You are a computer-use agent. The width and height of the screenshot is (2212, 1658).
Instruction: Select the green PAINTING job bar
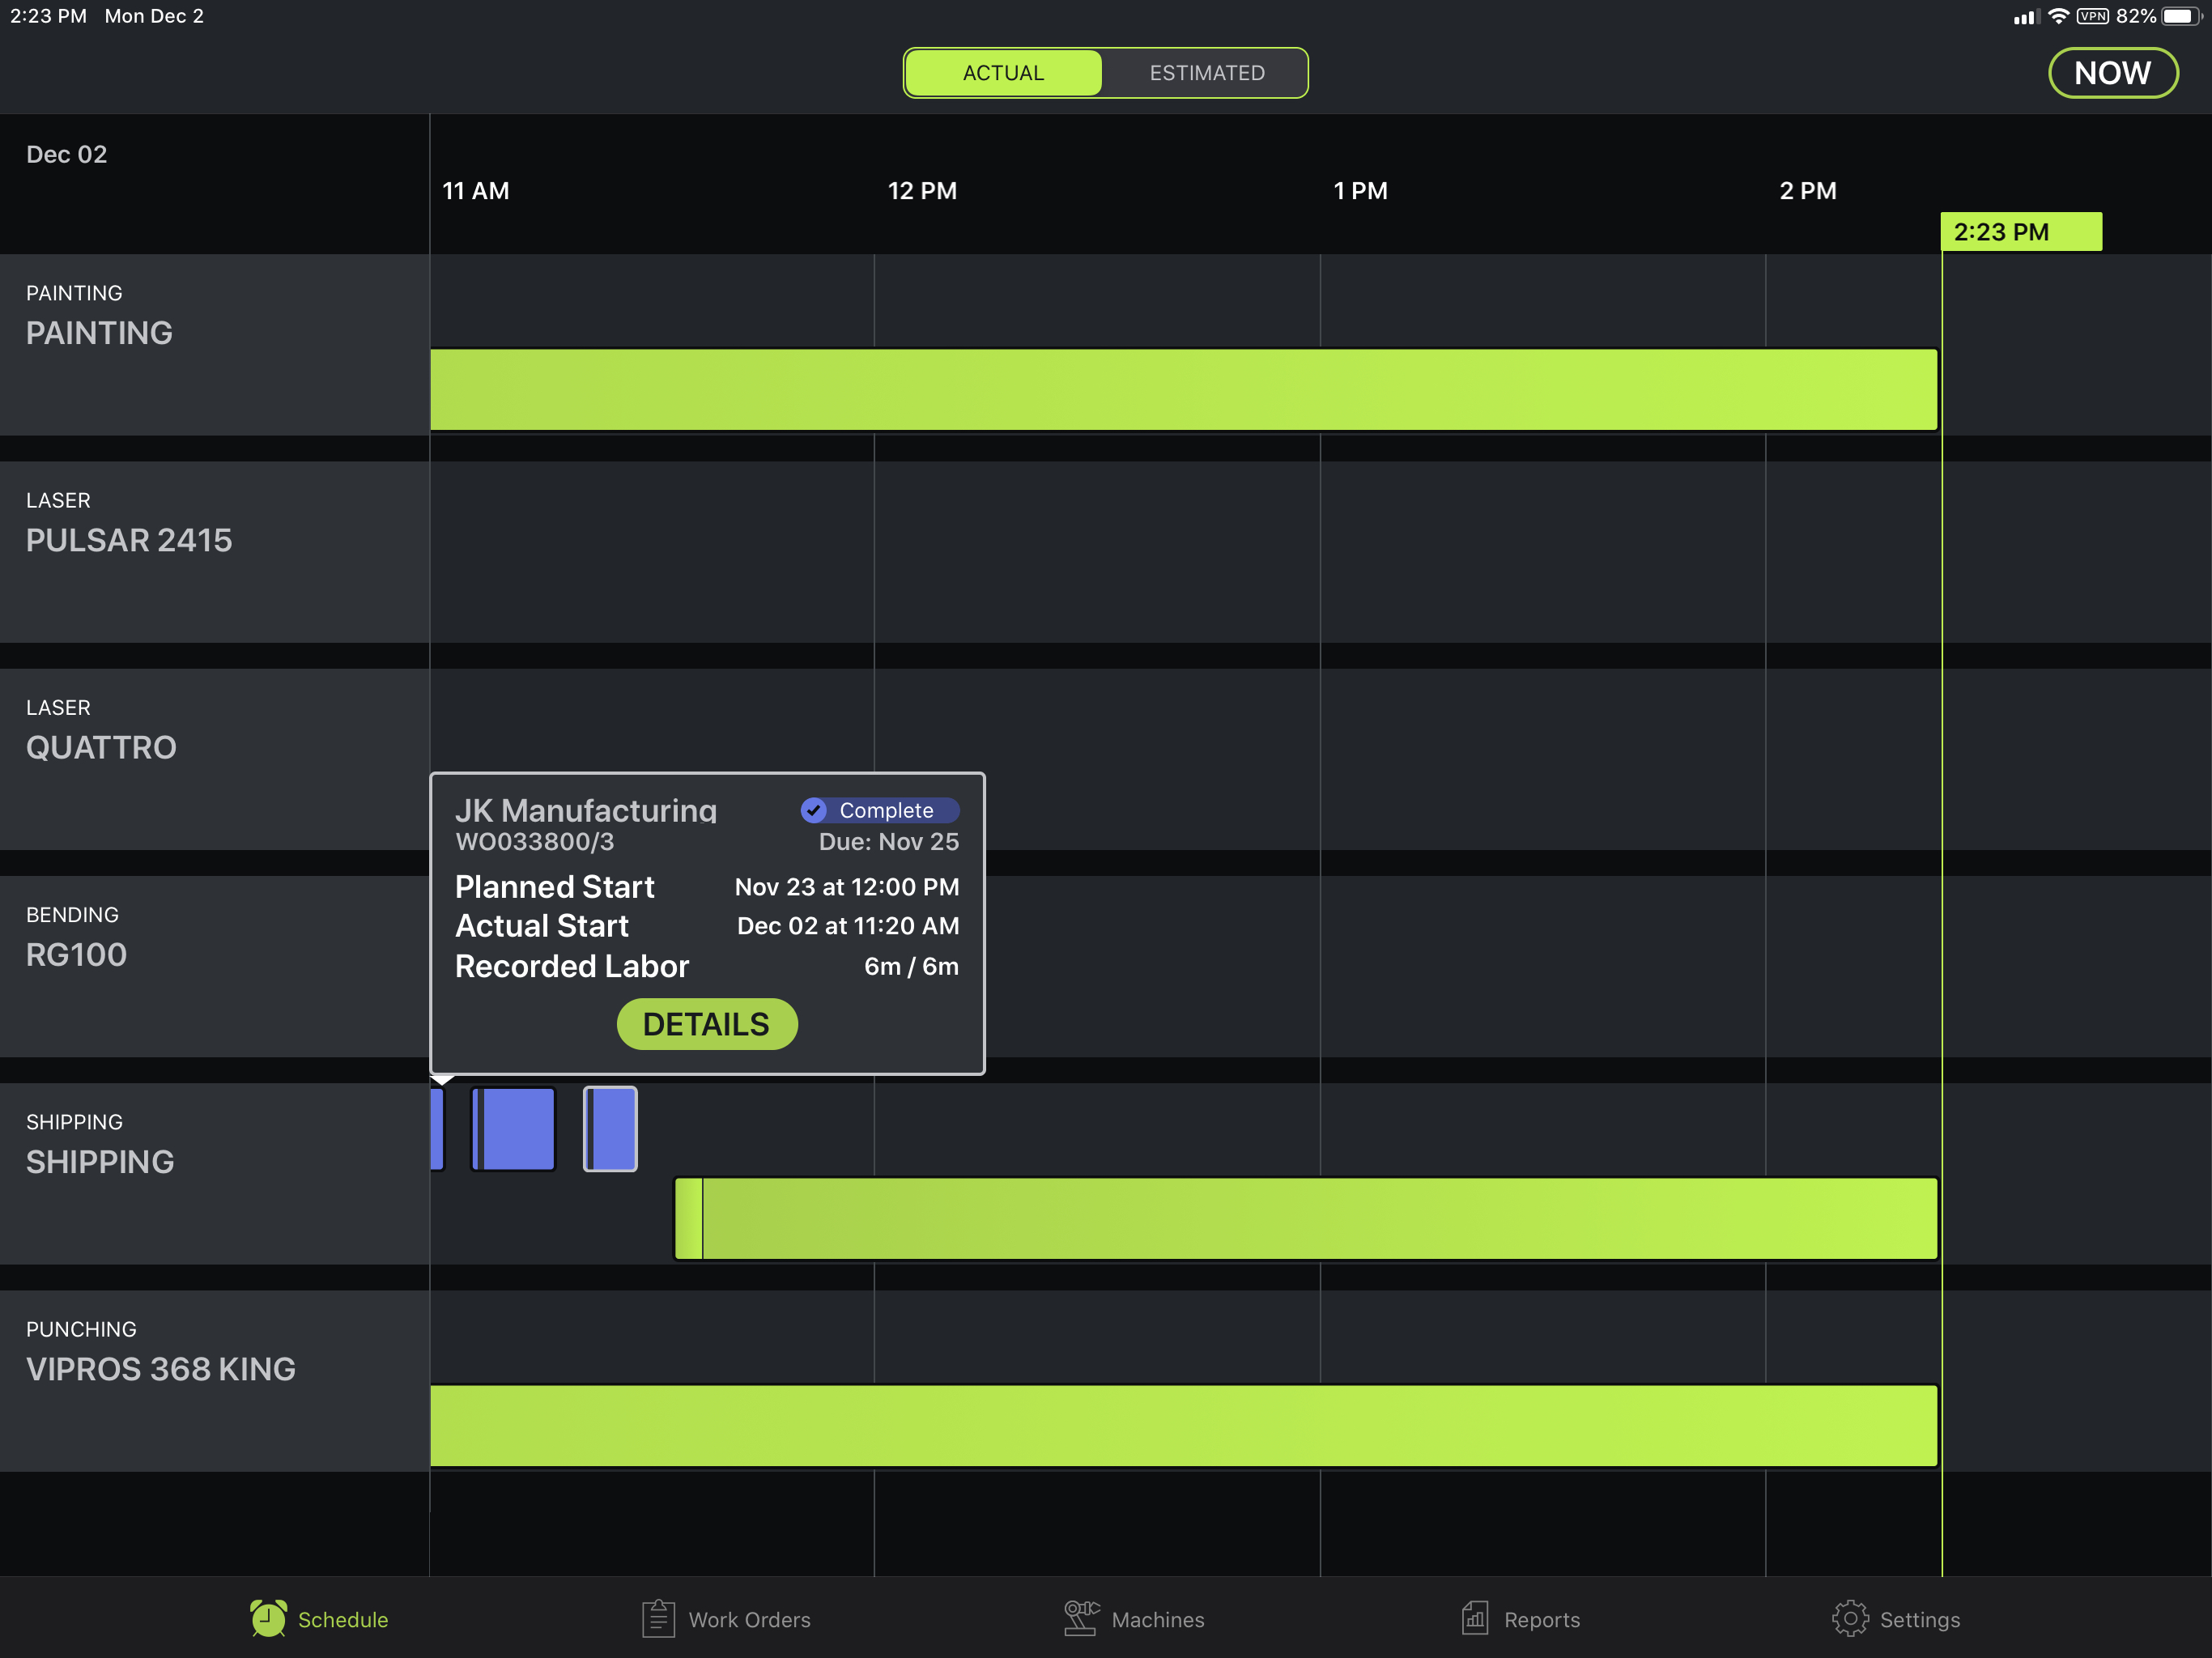coord(1183,390)
